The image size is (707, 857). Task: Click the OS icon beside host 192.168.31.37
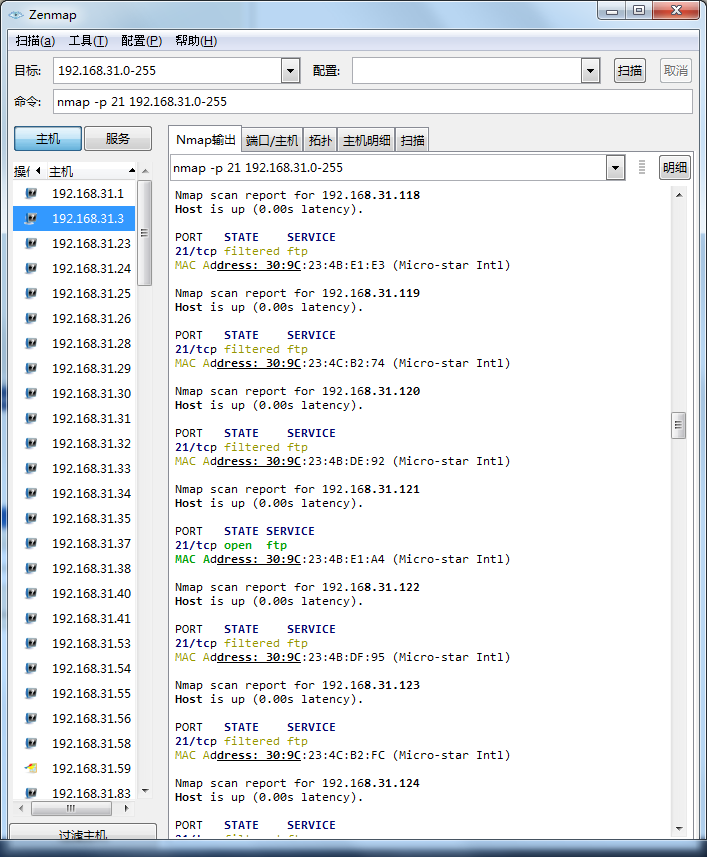click(32, 543)
